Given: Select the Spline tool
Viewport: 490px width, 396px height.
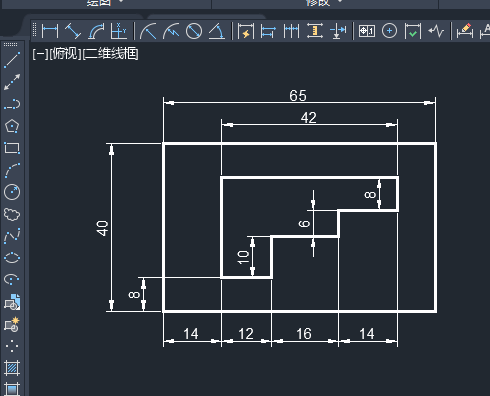Looking at the screenshot, I should (12, 236).
